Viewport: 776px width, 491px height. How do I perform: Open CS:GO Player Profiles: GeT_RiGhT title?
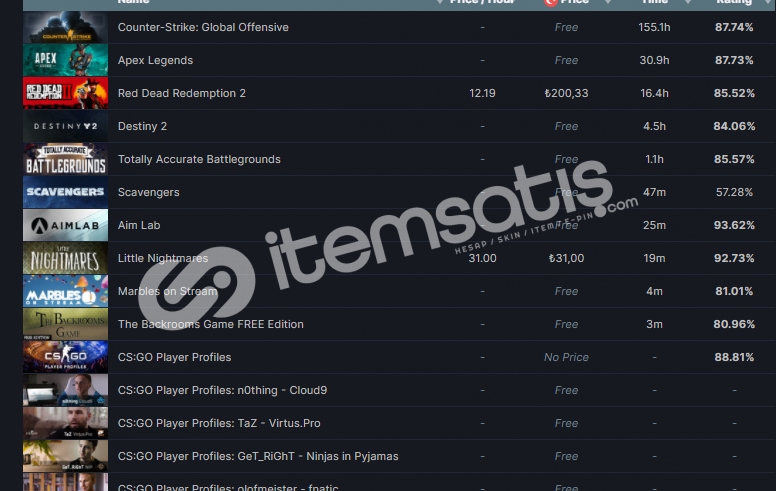click(x=258, y=456)
